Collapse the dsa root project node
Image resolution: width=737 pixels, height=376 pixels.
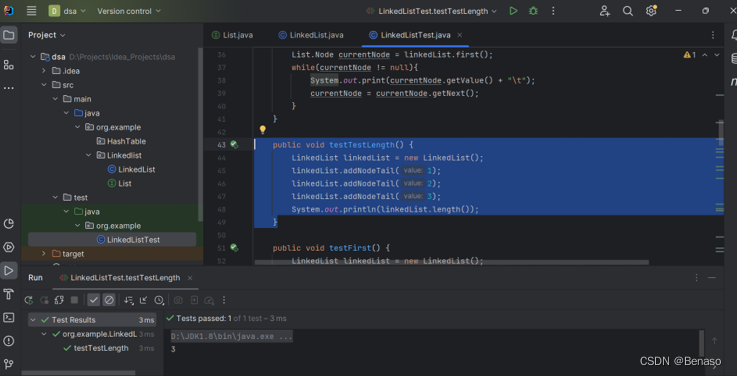coord(33,57)
